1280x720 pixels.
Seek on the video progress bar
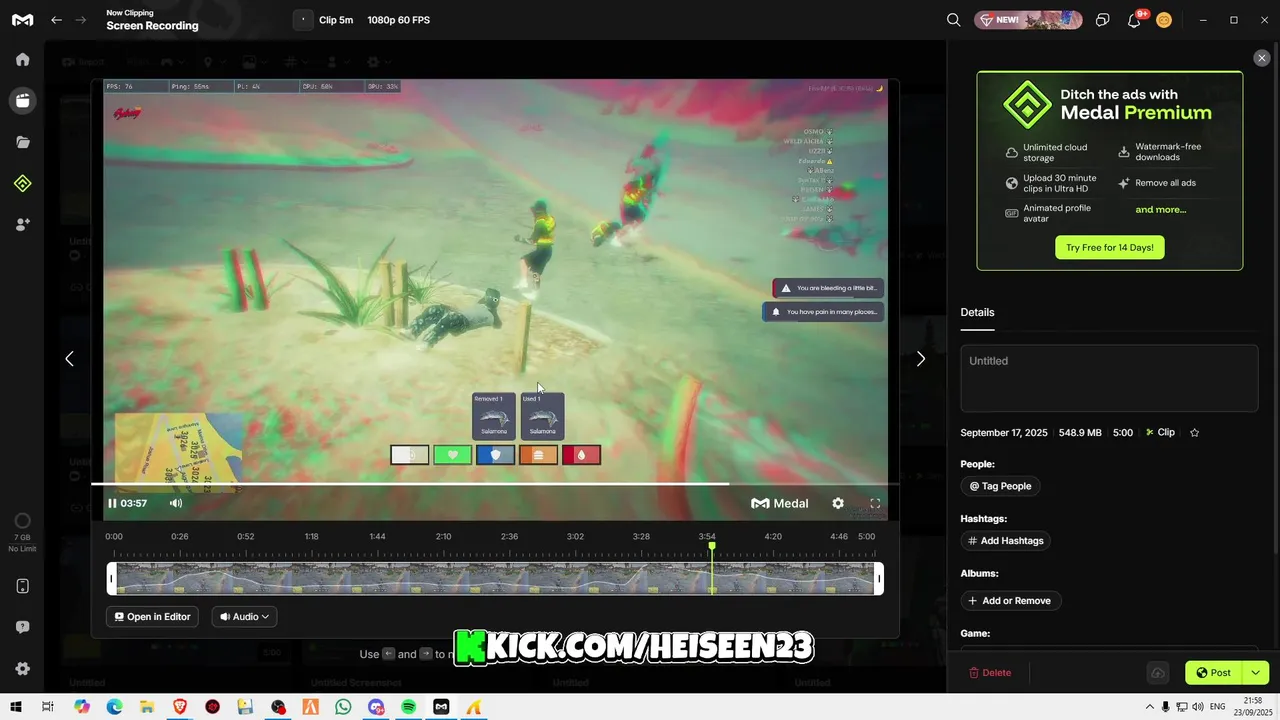click(x=495, y=484)
